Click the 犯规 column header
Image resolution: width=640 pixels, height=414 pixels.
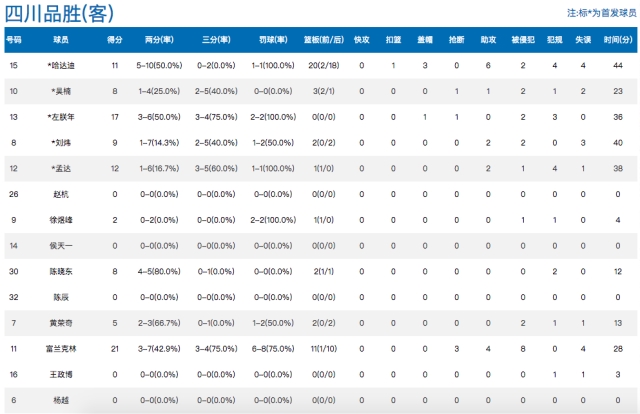coord(555,40)
